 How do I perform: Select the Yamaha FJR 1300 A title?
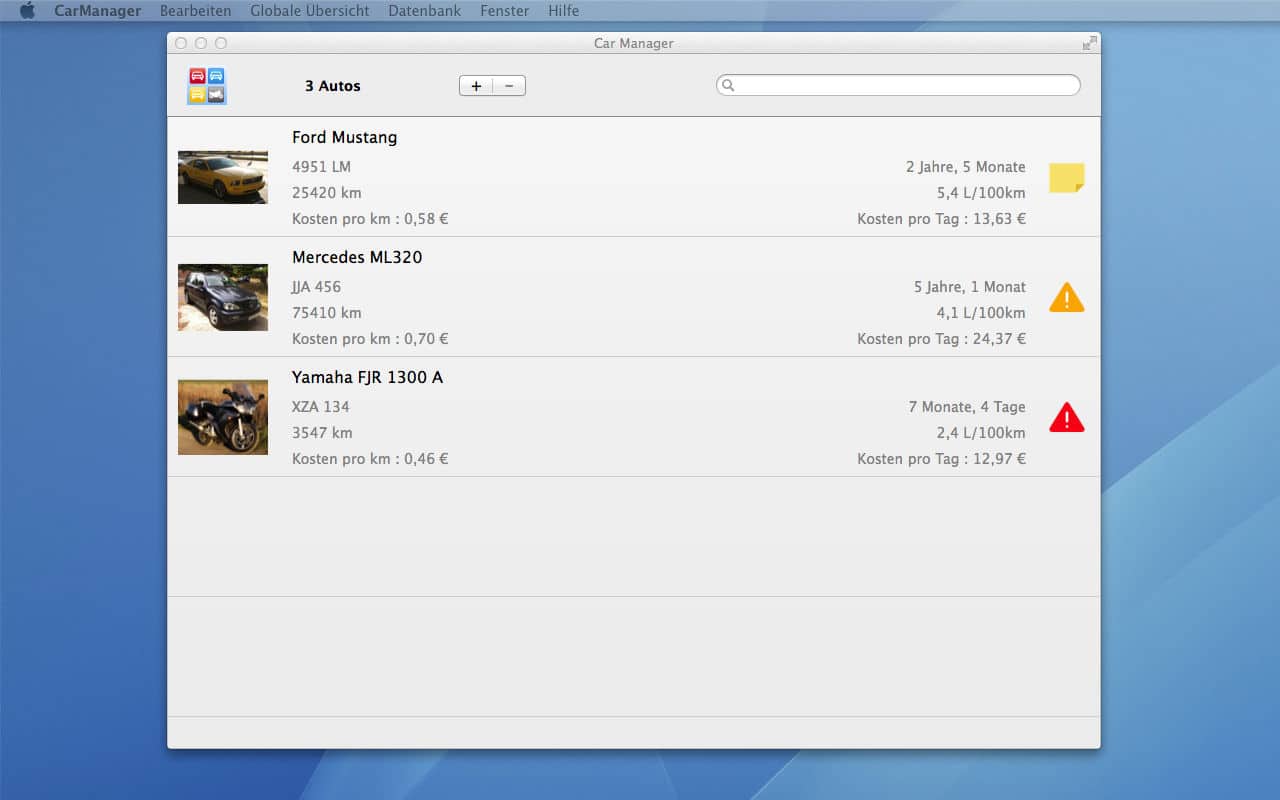(x=367, y=377)
